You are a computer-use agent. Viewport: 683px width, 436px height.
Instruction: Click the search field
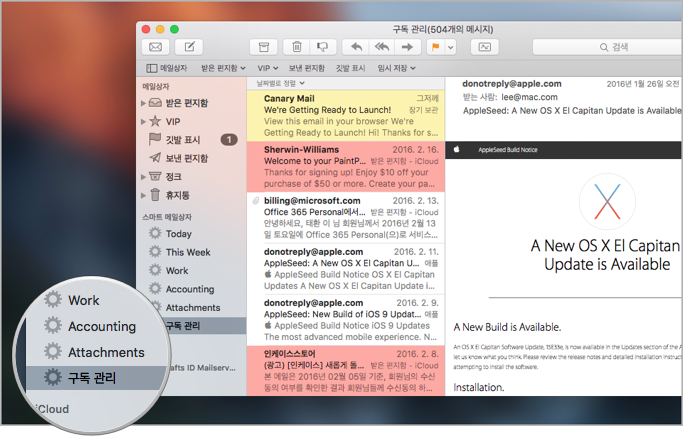(x=608, y=47)
